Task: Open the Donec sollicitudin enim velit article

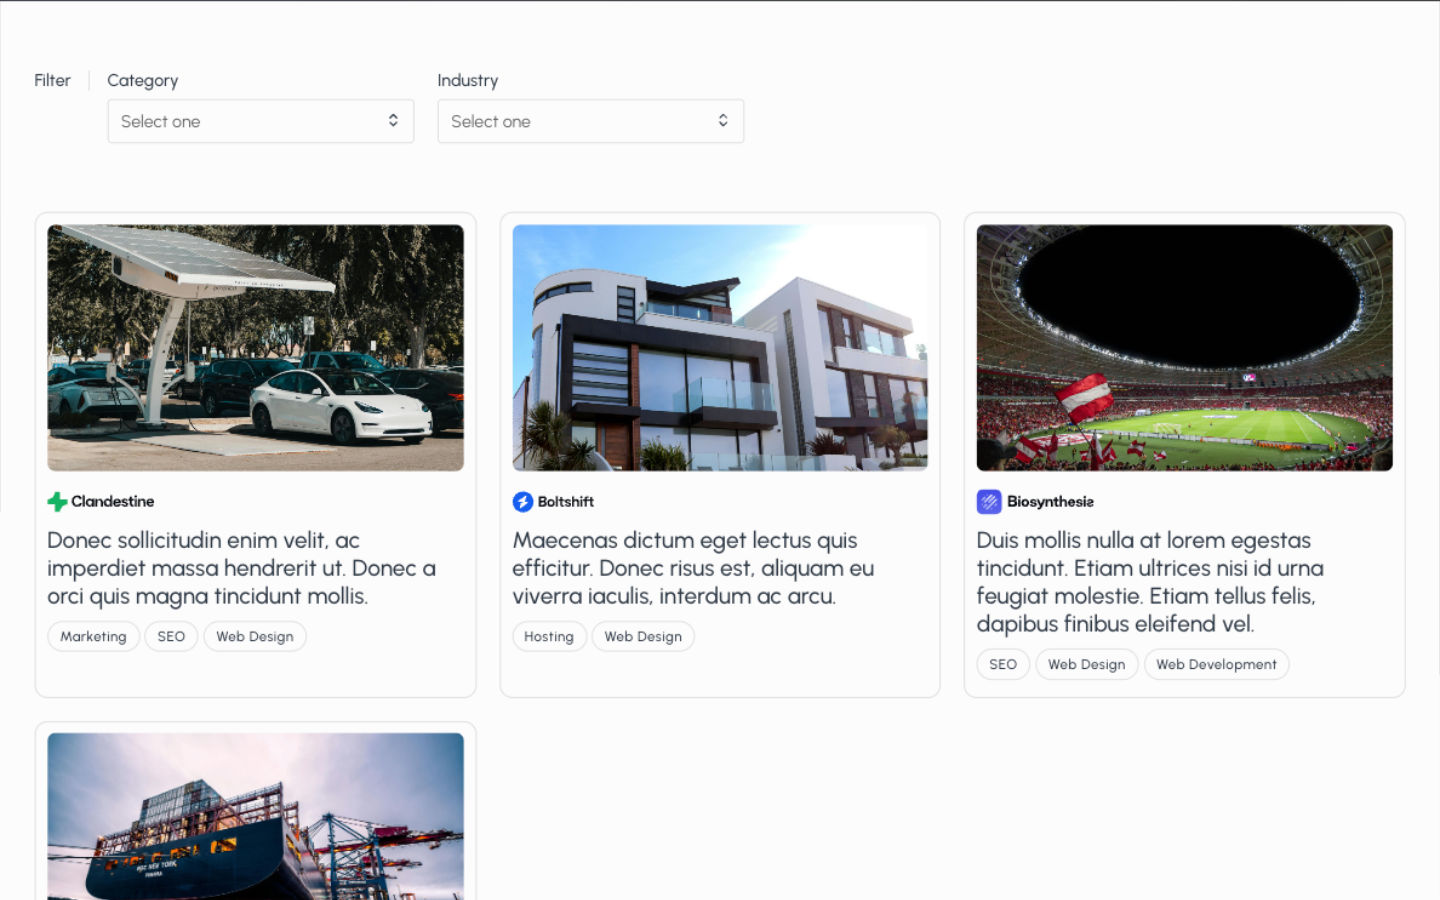Action: (241, 568)
